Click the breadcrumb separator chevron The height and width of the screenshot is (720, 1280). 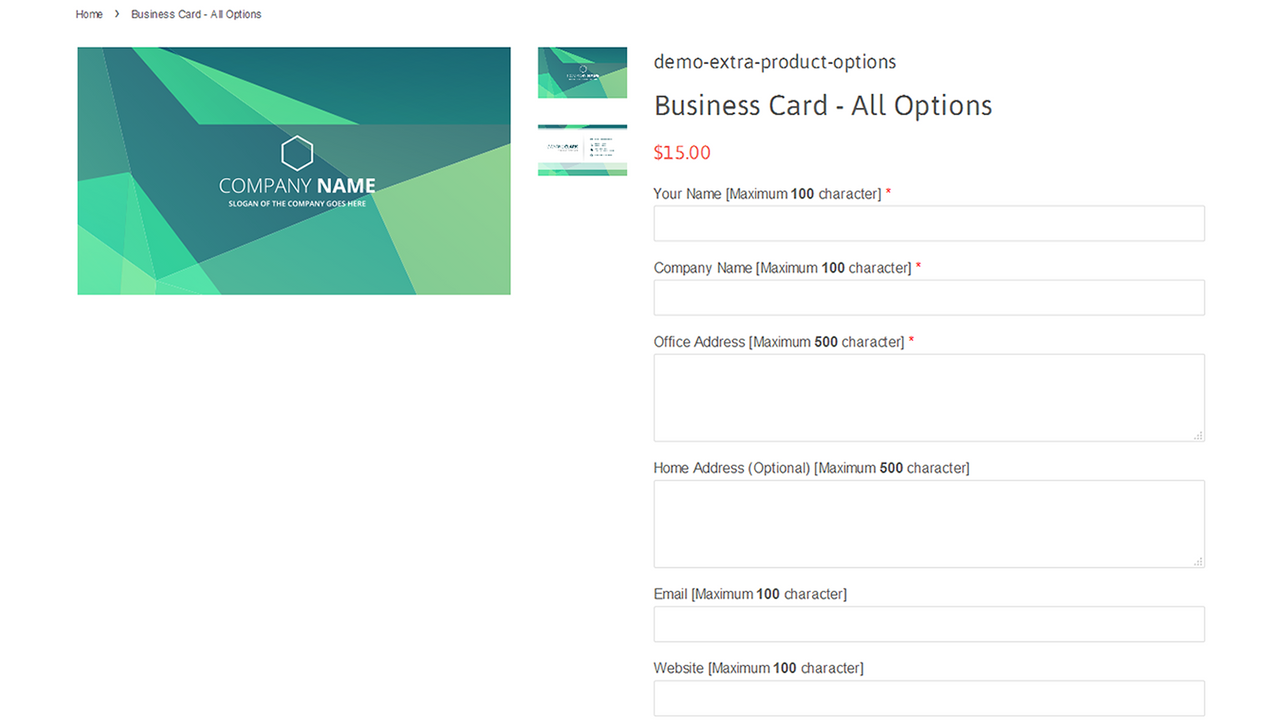point(117,14)
